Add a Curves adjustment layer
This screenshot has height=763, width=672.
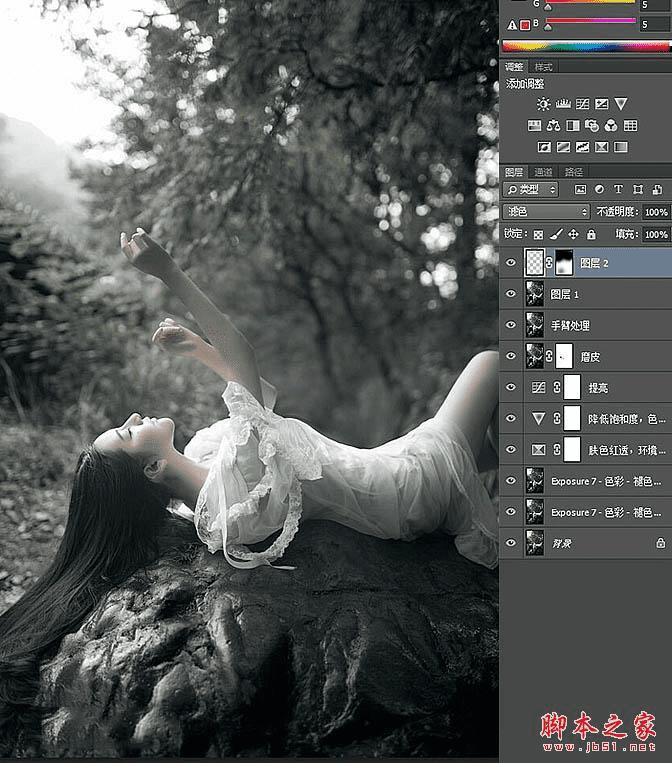coord(582,104)
